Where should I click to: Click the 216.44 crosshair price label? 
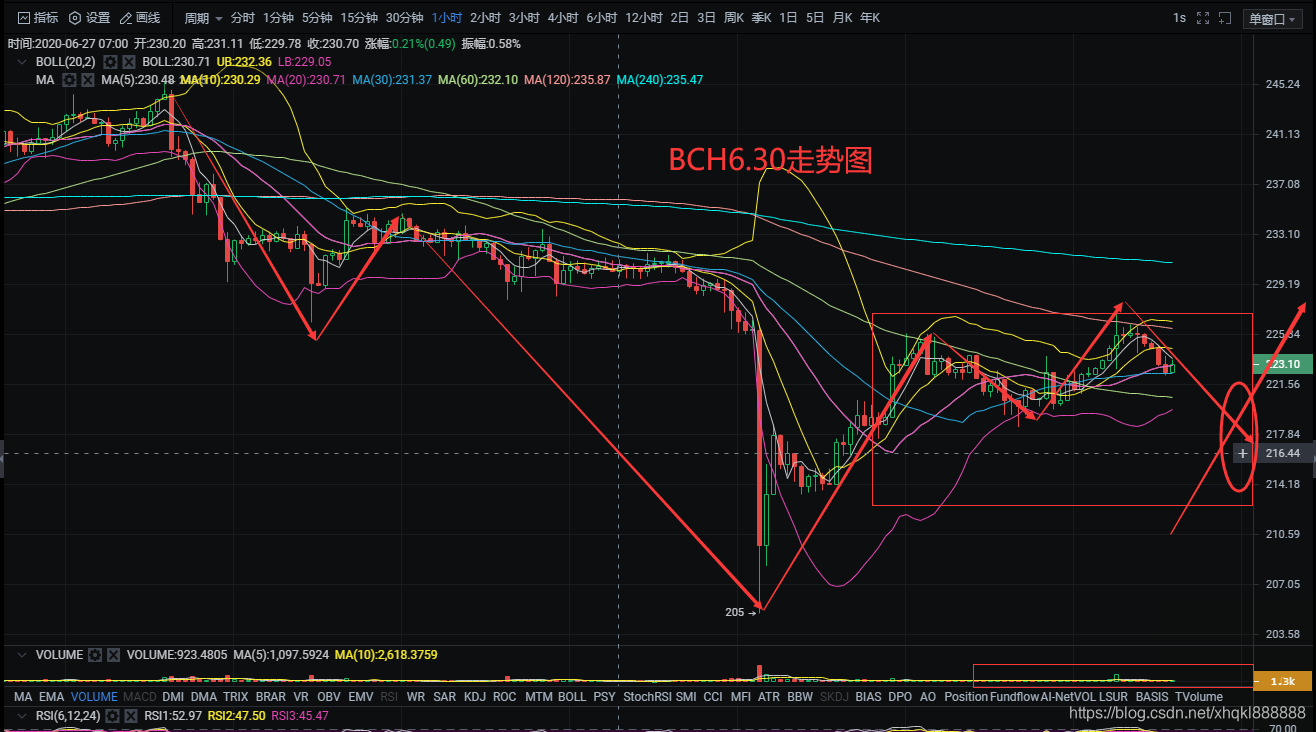tap(1282, 454)
